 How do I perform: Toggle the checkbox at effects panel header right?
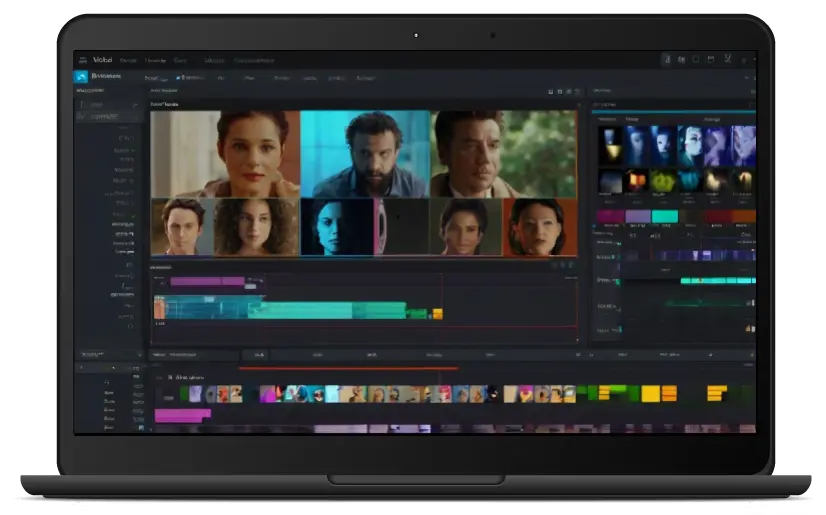coord(751,105)
